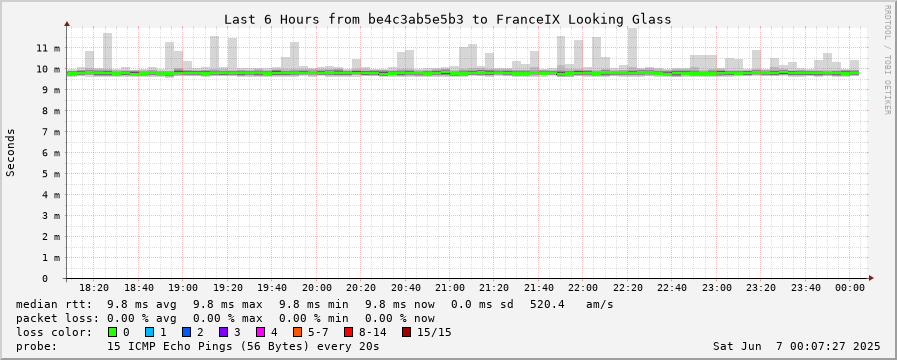
Task: Click the graph title mentioning FranceIX Looking Glass
Action: (x=447, y=19)
